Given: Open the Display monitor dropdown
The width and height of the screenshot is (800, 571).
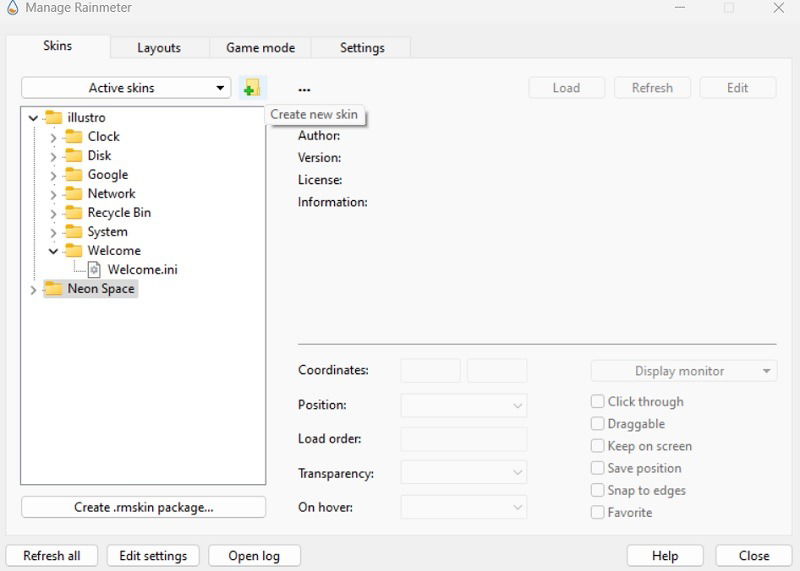Looking at the screenshot, I should [x=684, y=371].
